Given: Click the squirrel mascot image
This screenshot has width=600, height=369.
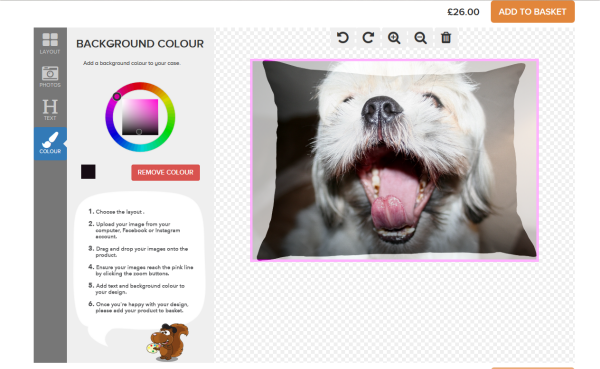Looking at the screenshot, I should 168,342.
